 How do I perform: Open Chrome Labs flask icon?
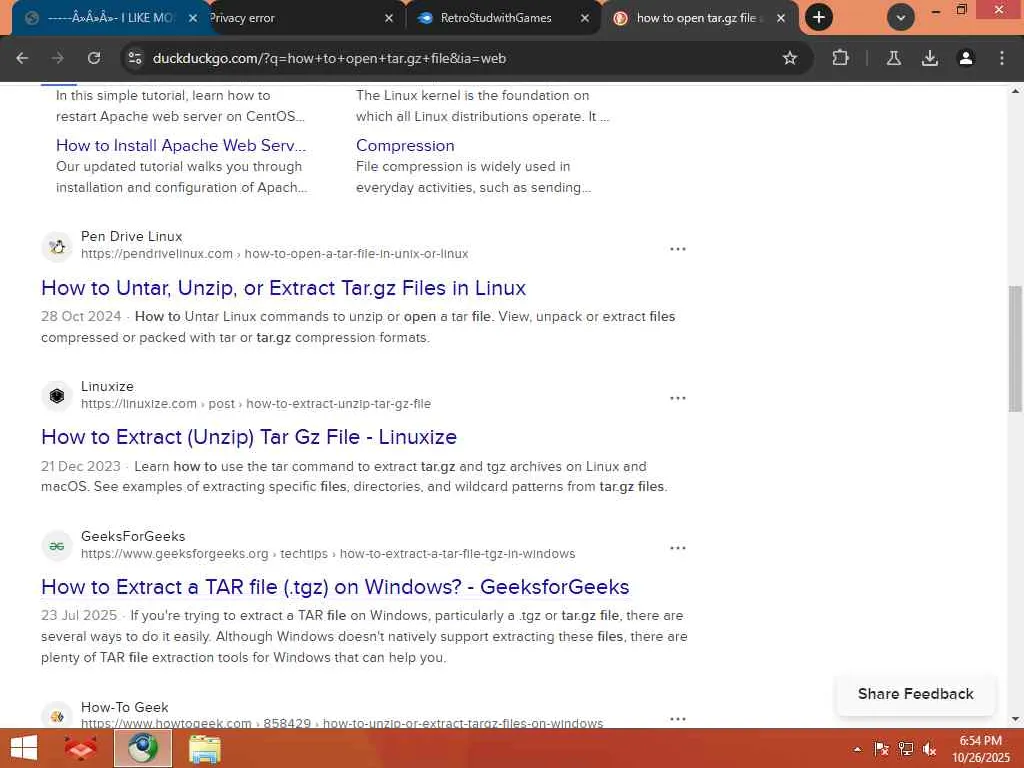(894, 58)
